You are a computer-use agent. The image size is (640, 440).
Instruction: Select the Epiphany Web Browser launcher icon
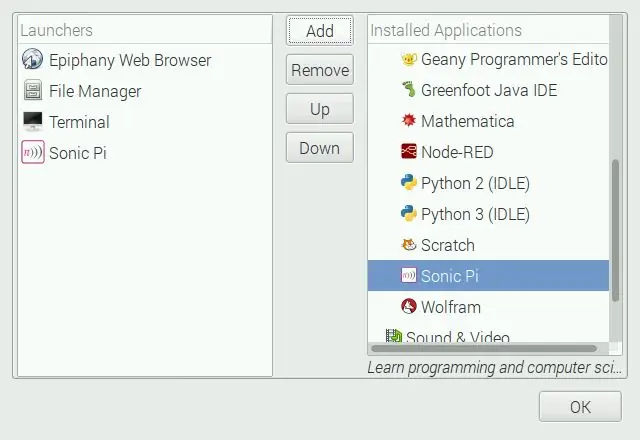(x=32, y=59)
